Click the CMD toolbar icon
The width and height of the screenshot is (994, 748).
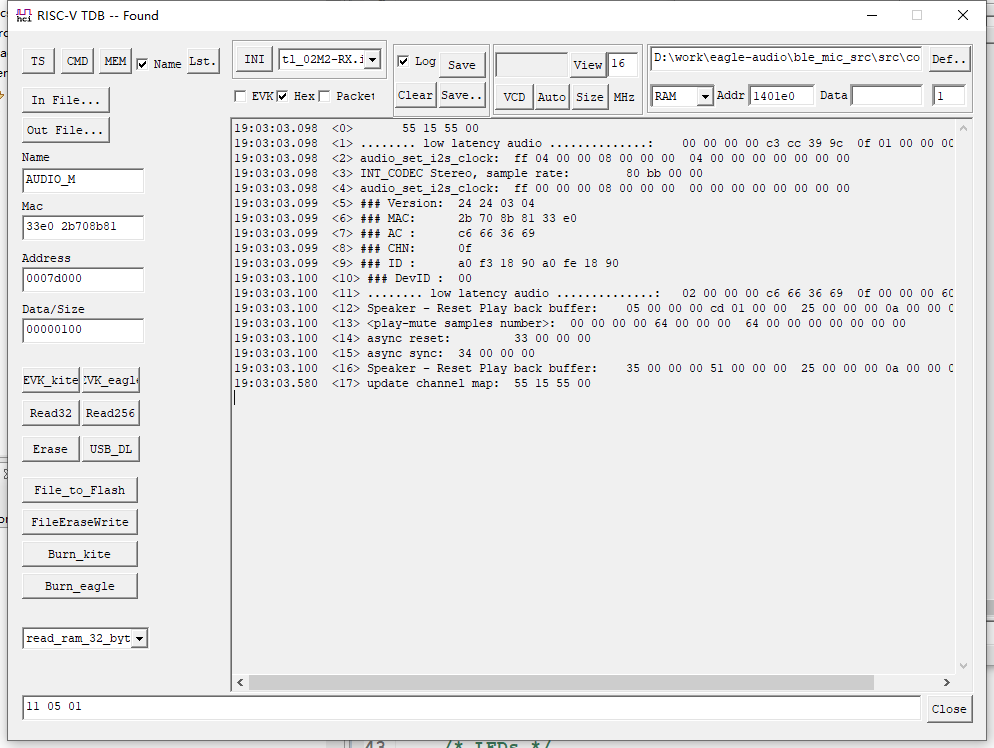76,60
